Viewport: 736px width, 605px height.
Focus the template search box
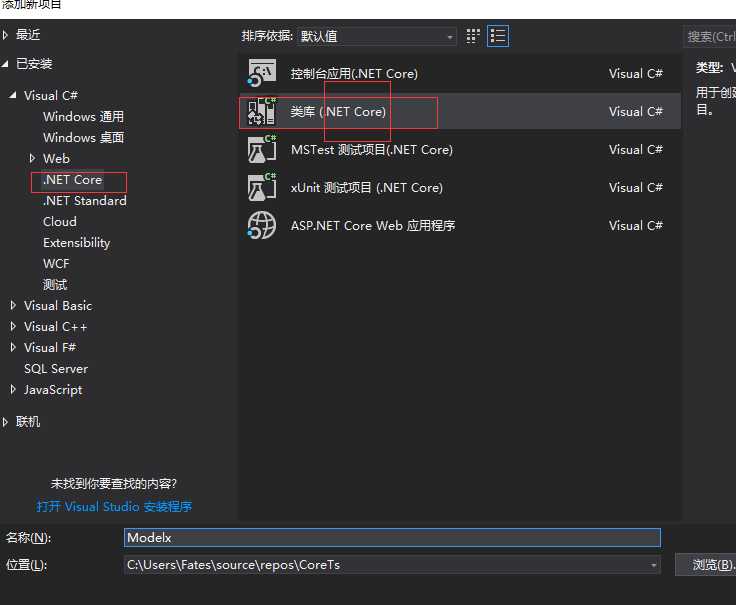(x=709, y=36)
